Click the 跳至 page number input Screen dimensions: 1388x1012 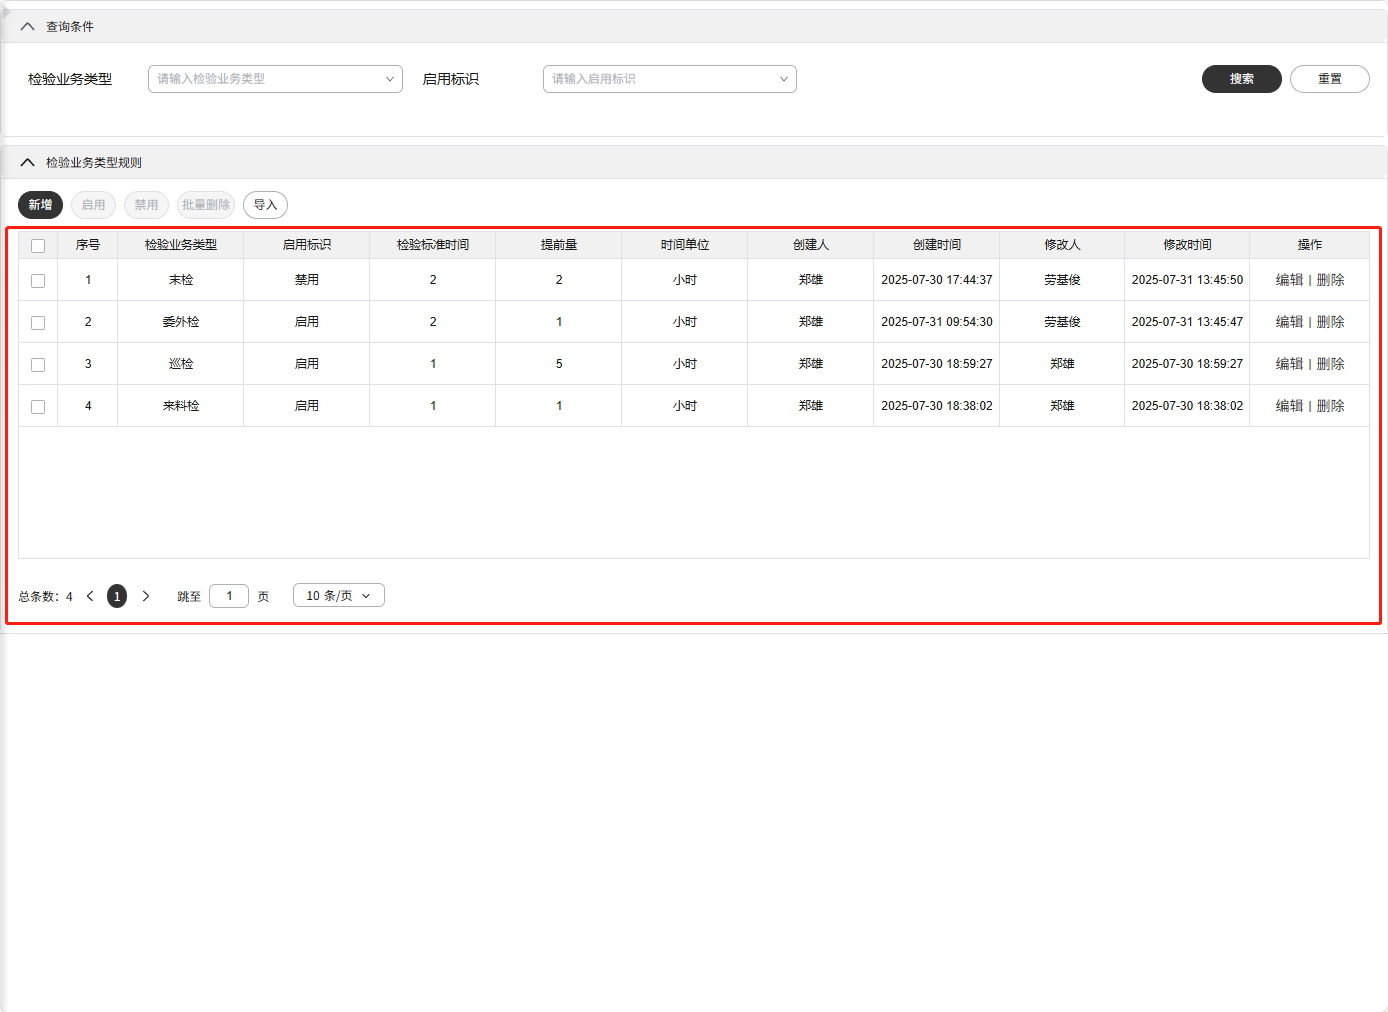click(229, 596)
